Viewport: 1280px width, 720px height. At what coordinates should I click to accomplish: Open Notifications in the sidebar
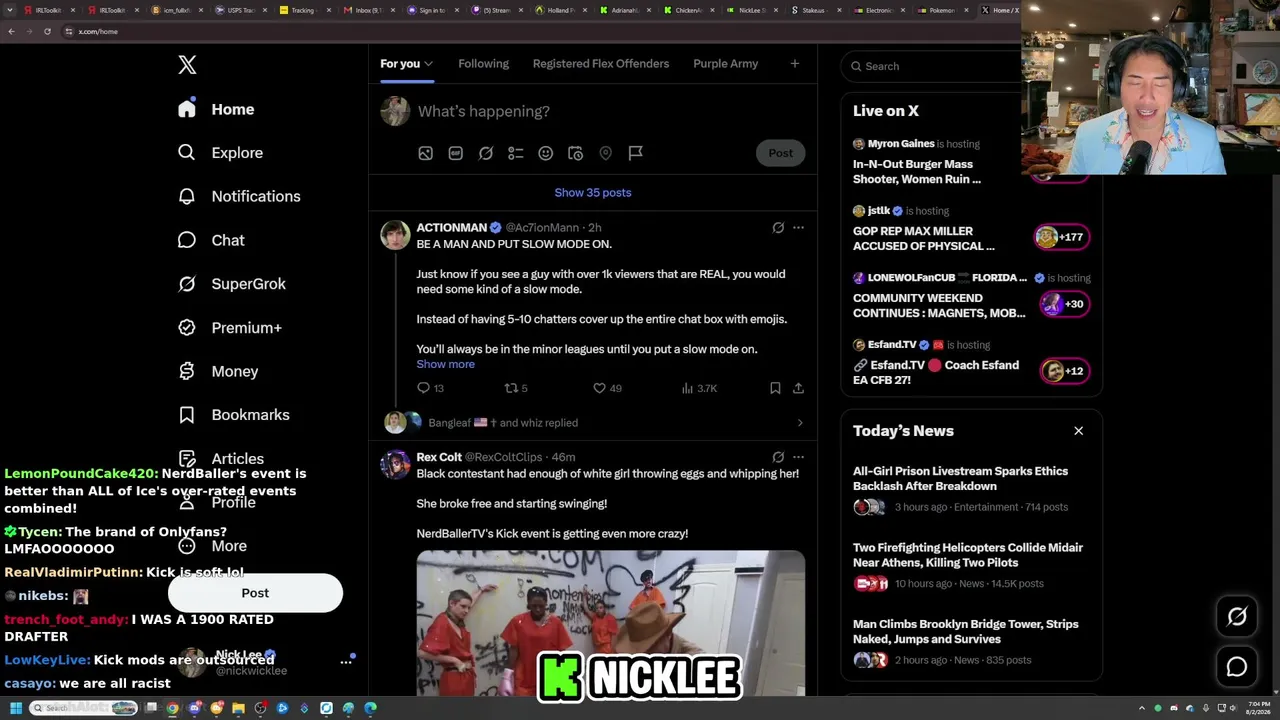coord(240,196)
